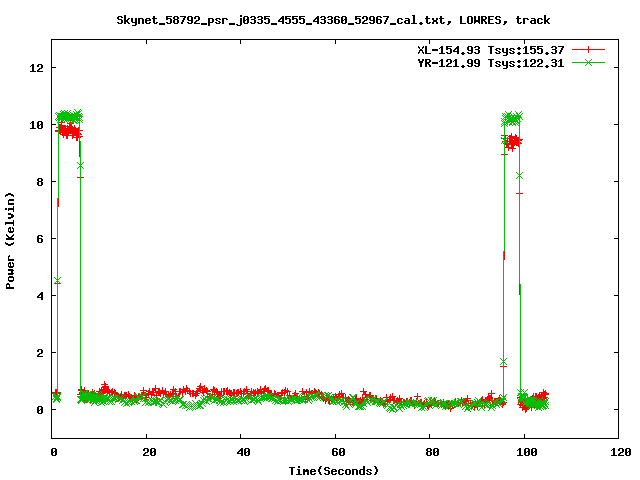640x480 pixels.
Task: Click the y-axis tick label 2
Action: pos(40,353)
